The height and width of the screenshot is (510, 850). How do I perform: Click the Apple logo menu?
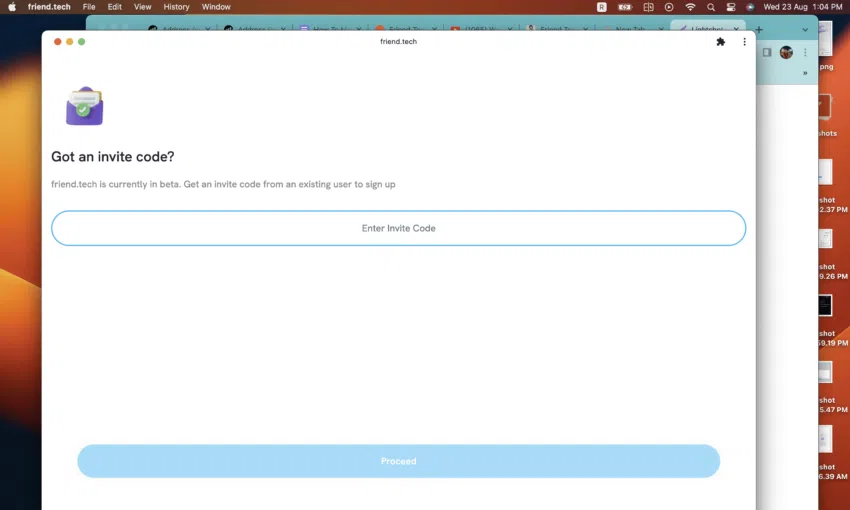click(x=11, y=7)
